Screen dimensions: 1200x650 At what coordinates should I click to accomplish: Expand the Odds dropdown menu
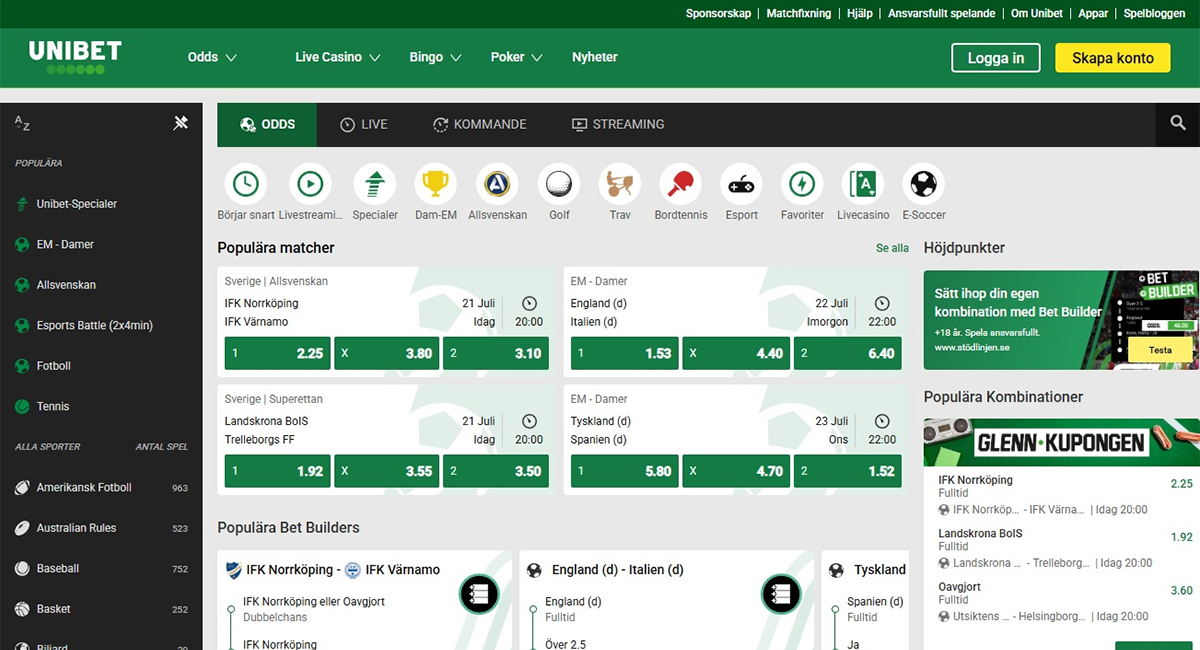click(212, 57)
